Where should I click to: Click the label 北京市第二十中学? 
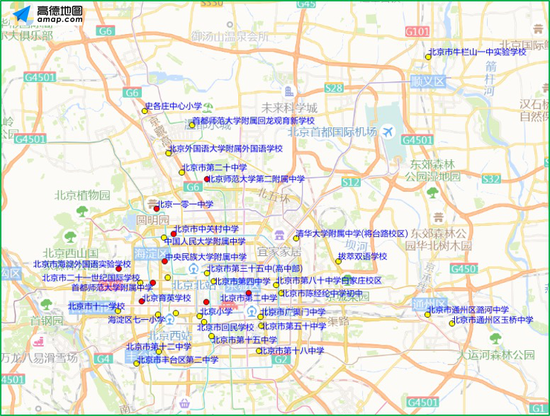pyautogui.click(x=214, y=168)
